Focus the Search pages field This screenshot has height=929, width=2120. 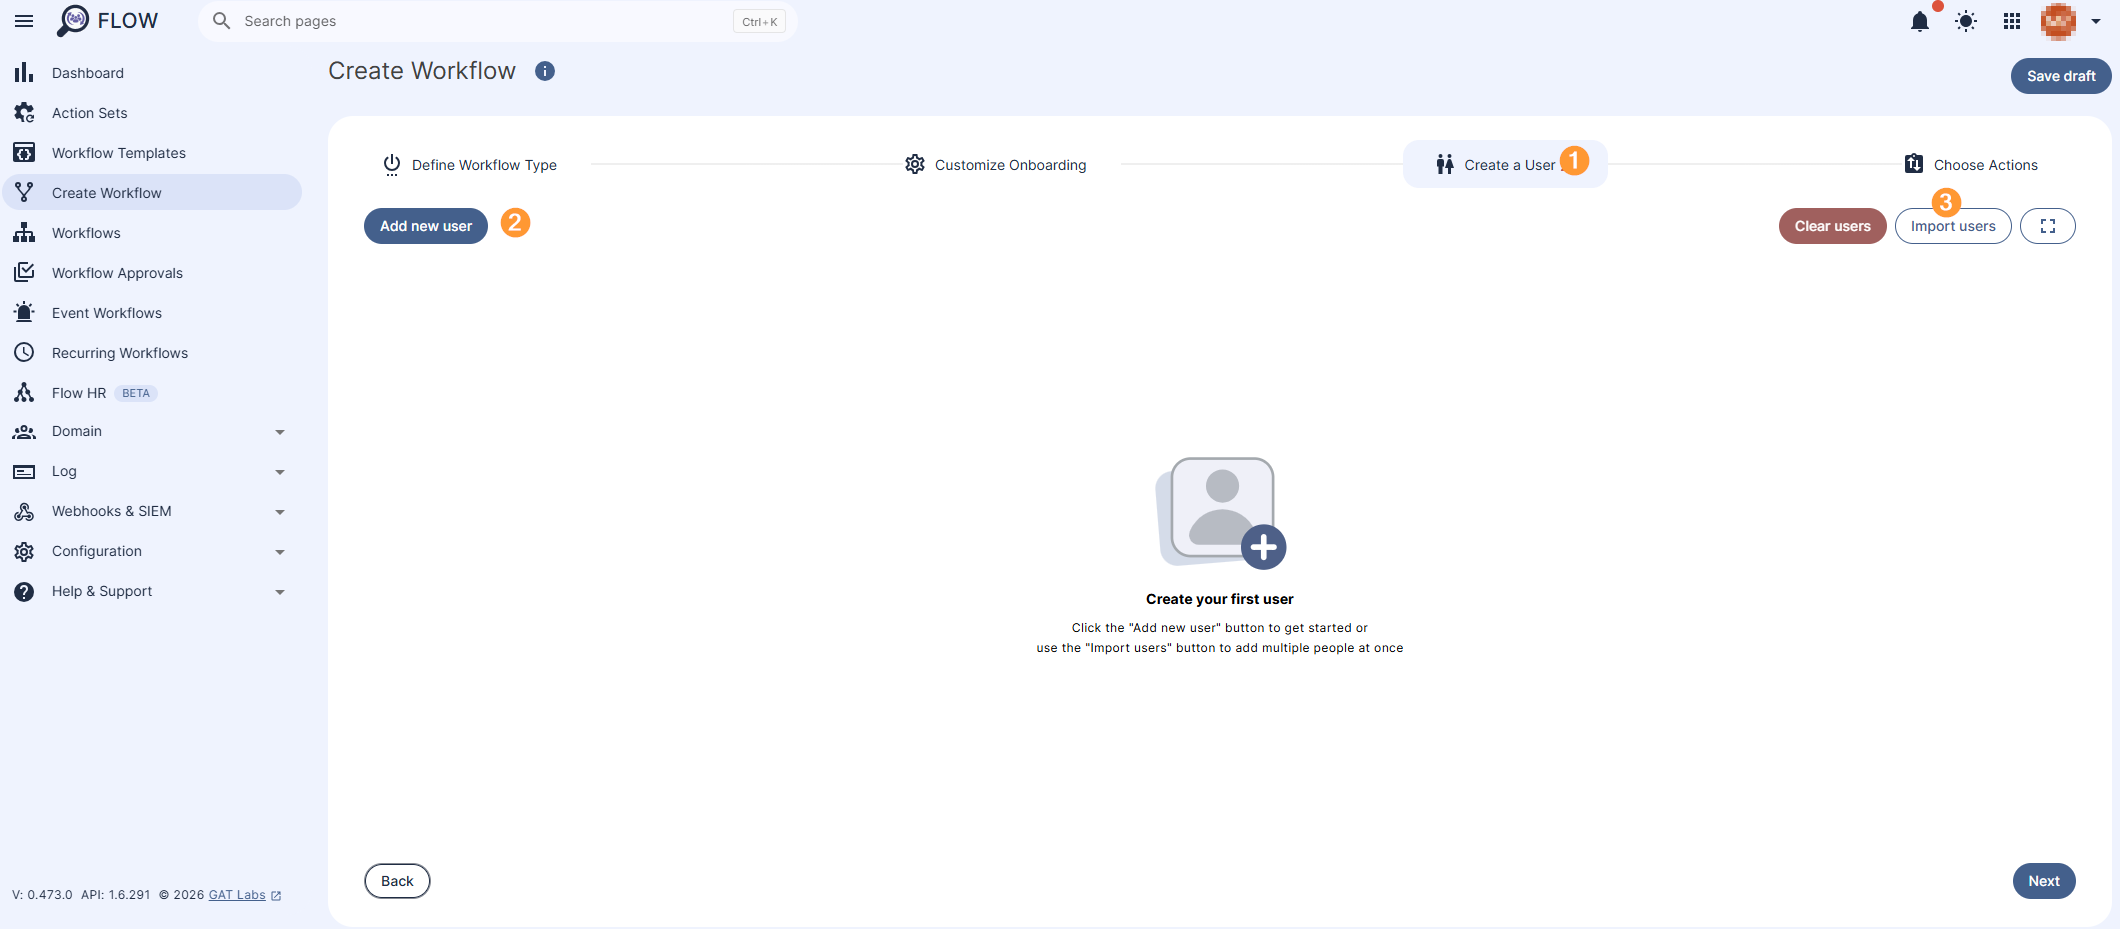click(497, 21)
